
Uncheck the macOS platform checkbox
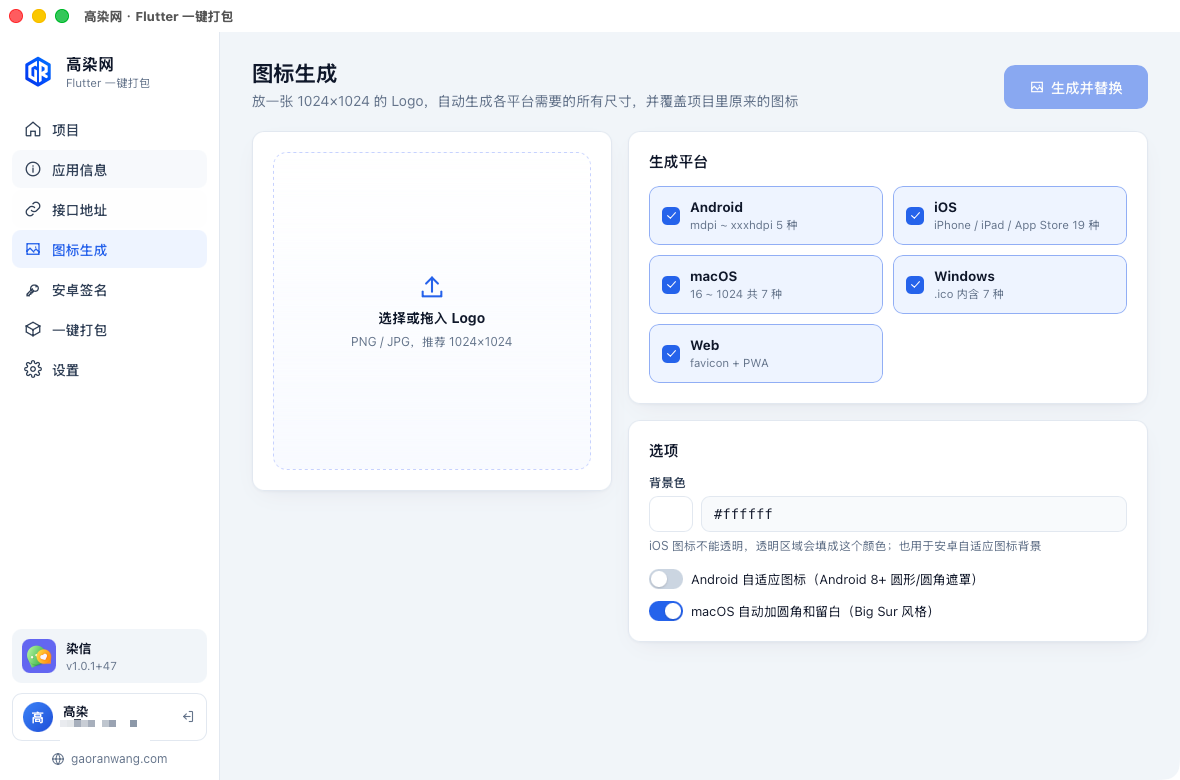click(671, 285)
